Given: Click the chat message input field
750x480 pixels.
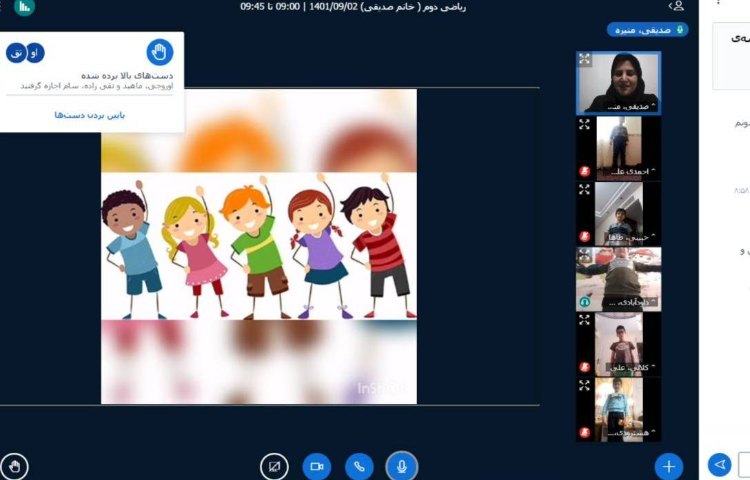Looking at the screenshot, I should click(x=743, y=465).
